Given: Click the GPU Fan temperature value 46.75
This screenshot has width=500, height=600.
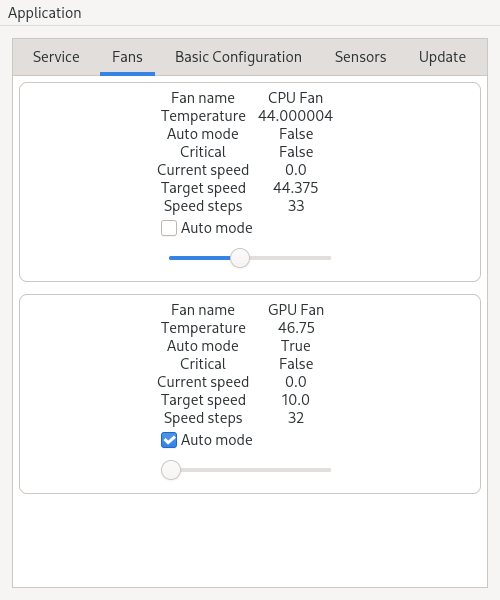Looking at the screenshot, I should (296, 328).
